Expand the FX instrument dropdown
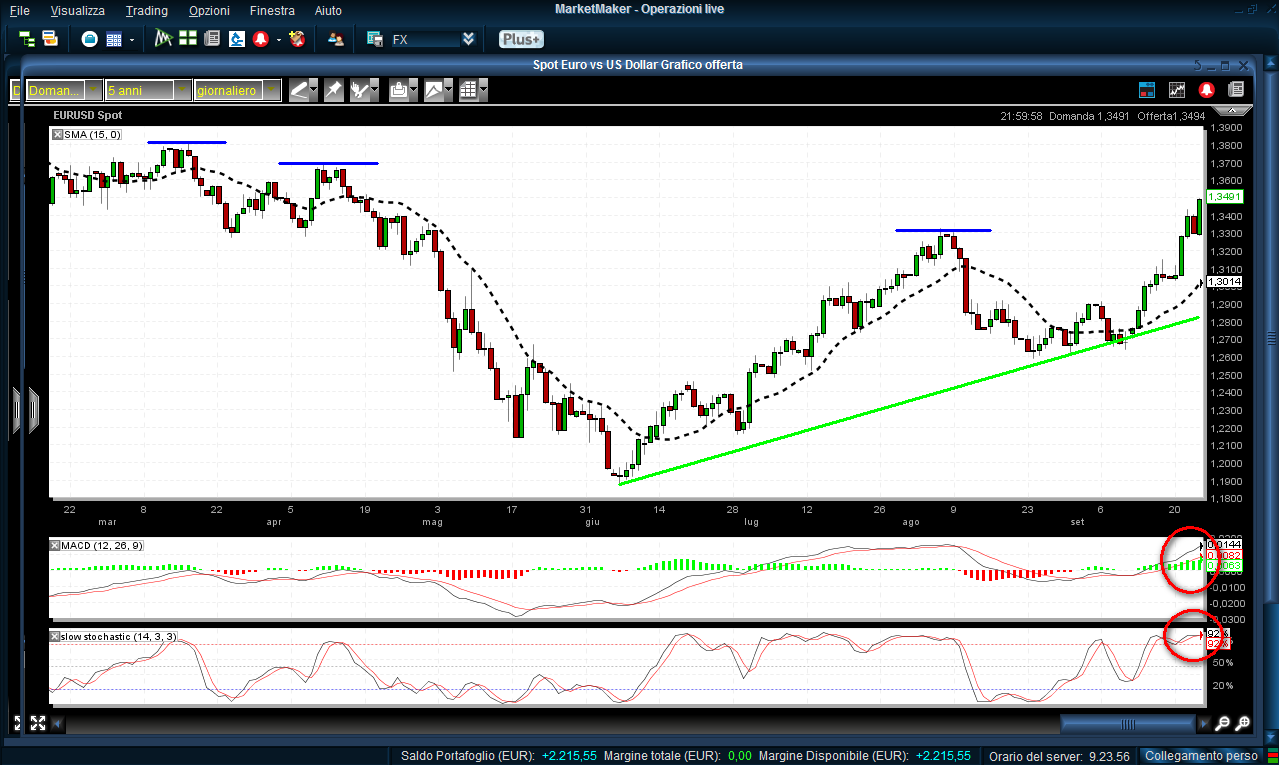This screenshot has height=765, width=1279. click(x=467, y=39)
